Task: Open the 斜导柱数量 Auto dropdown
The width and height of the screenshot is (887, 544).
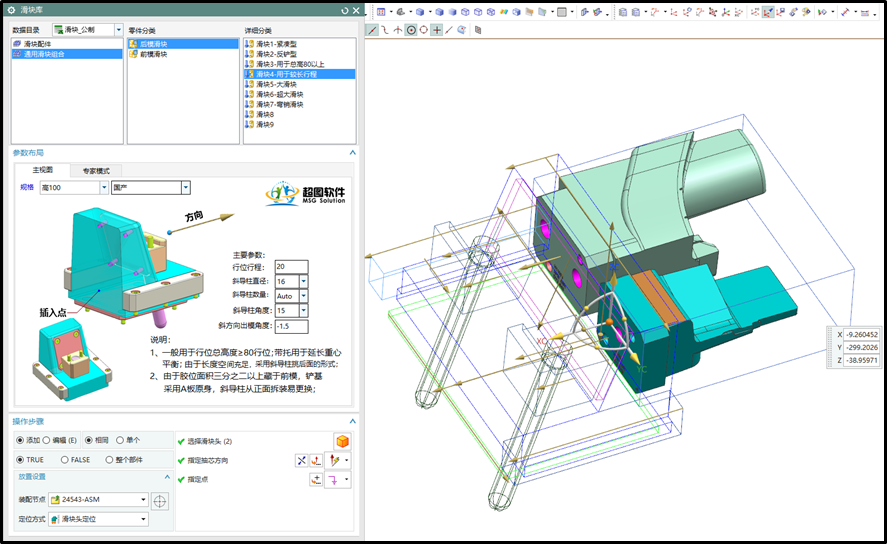Action: click(x=303, y=297)
